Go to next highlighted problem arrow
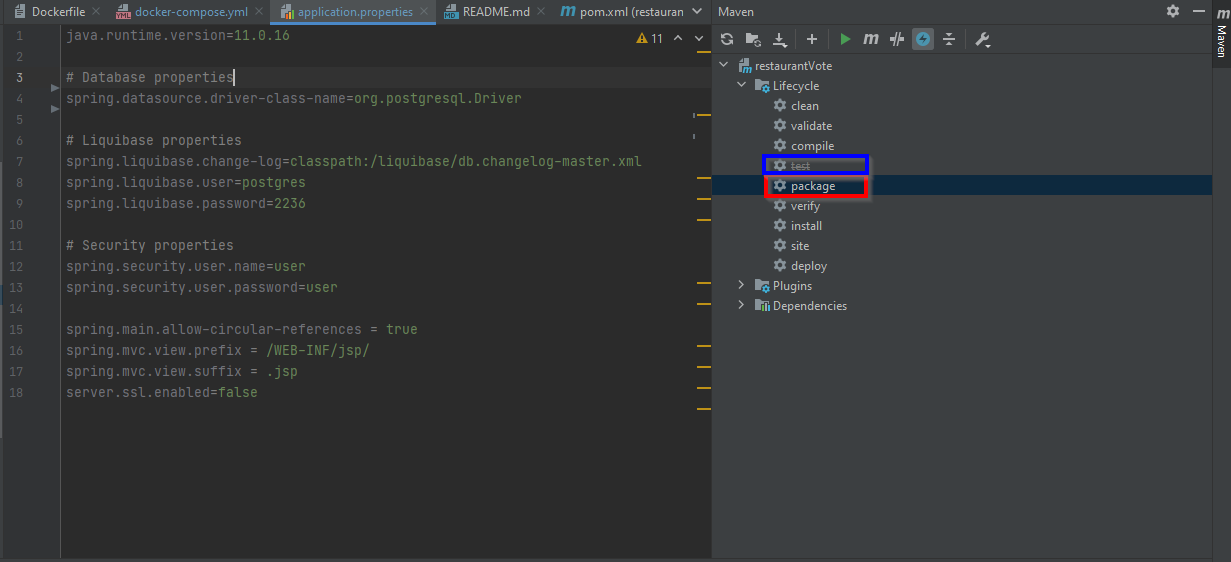Image resolution: width=1231 pixels, height=562 pixels. [x=700, y=38]
